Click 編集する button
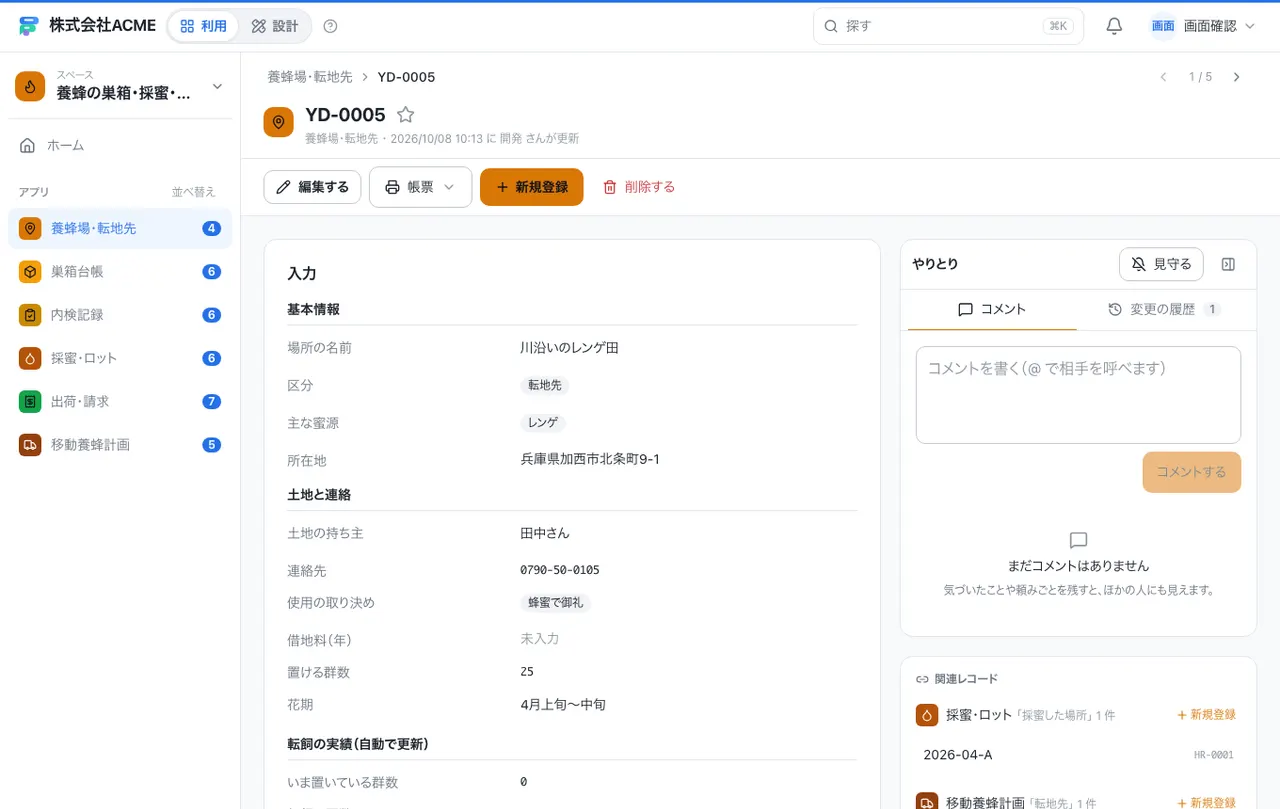The width and height of the screenshot is (1280, 809). point(312,187)
